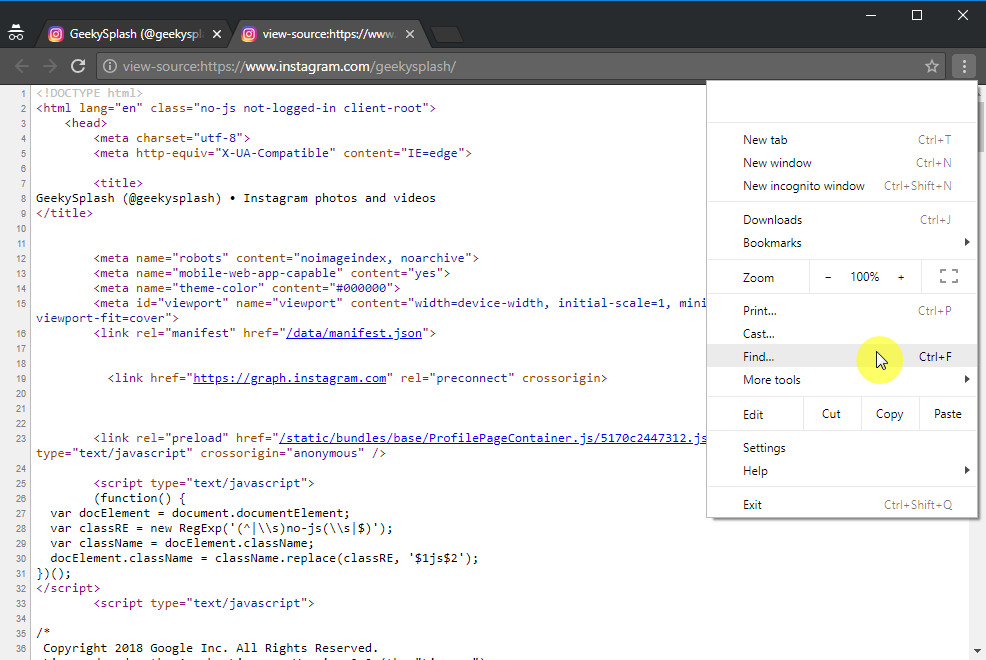
Task: Decrease zoom with the minus button
Action: click(x=828, y=277)
